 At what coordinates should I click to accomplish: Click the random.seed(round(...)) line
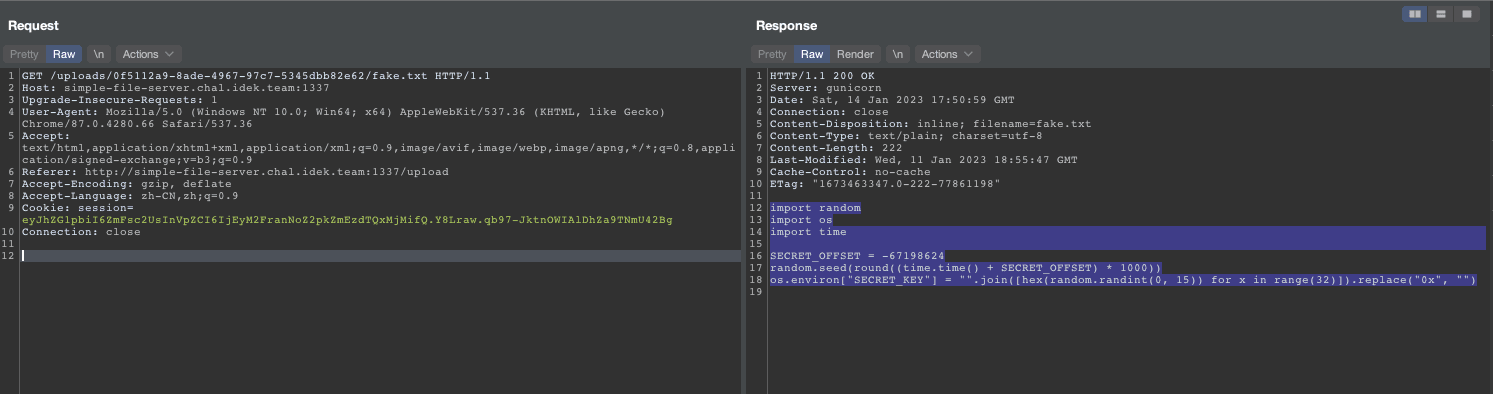pyautogui.click(x=966, y=268)
